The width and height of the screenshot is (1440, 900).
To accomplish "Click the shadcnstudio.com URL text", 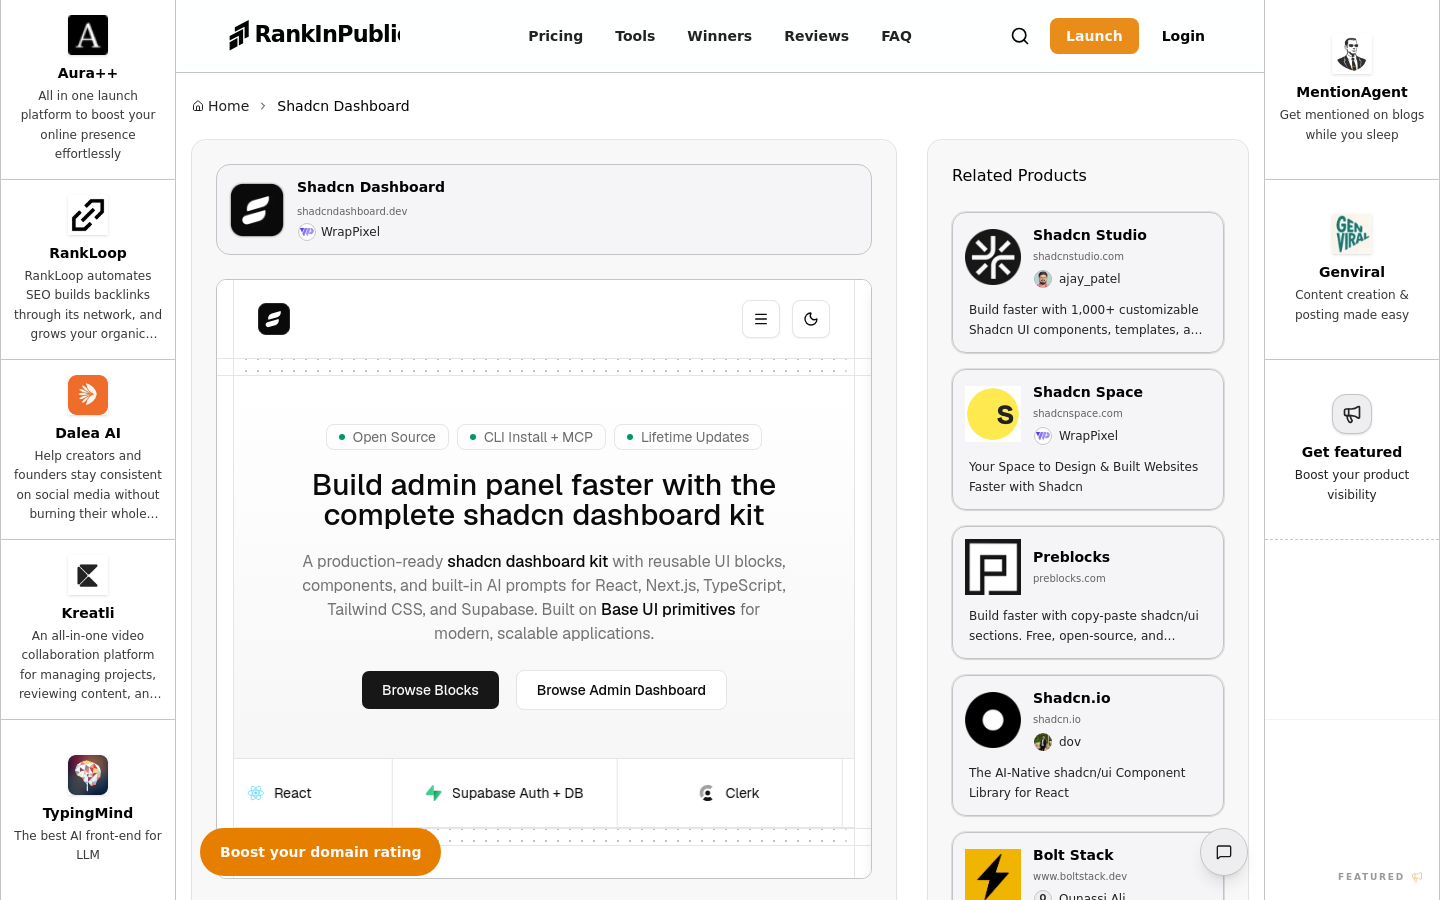I will tap(1078, 256).
